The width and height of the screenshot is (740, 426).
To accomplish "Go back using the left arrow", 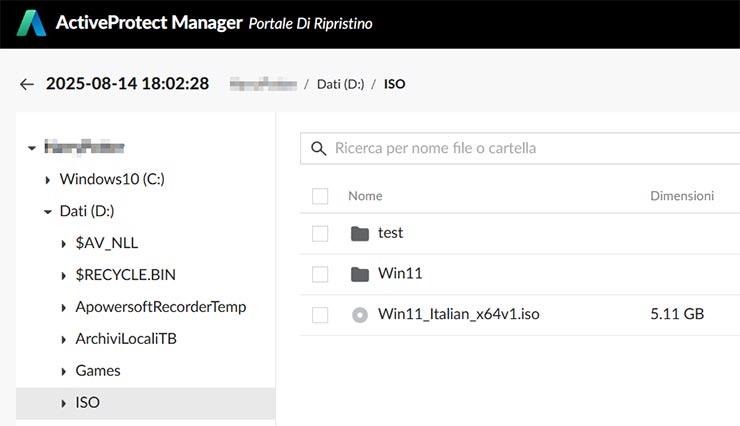I will click(x=27, y=84).
